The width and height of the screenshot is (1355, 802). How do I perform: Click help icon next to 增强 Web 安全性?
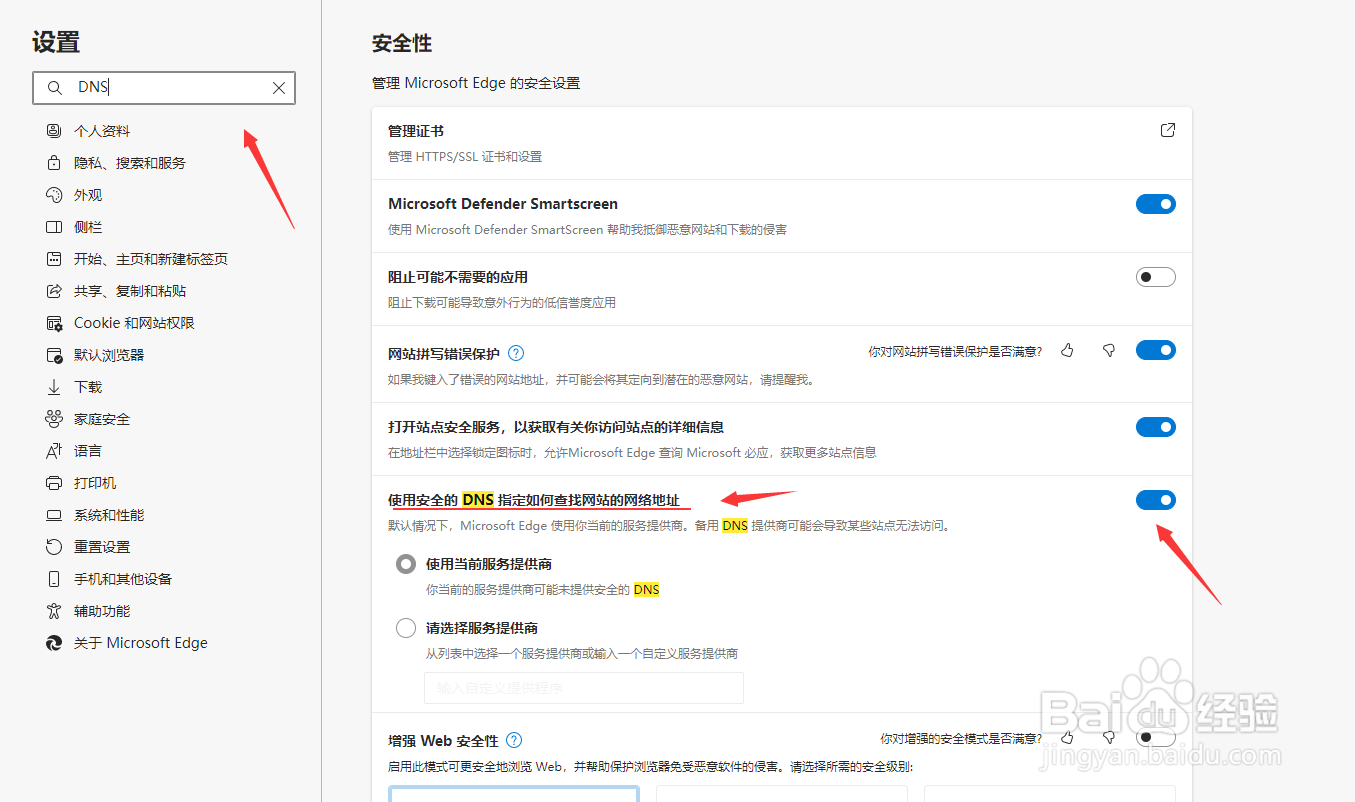coord(514,740)
